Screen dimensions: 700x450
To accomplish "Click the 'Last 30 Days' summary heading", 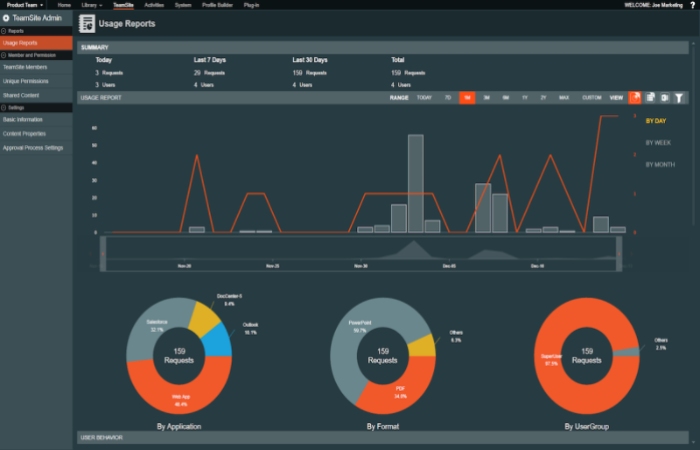I will pos(310,60).
